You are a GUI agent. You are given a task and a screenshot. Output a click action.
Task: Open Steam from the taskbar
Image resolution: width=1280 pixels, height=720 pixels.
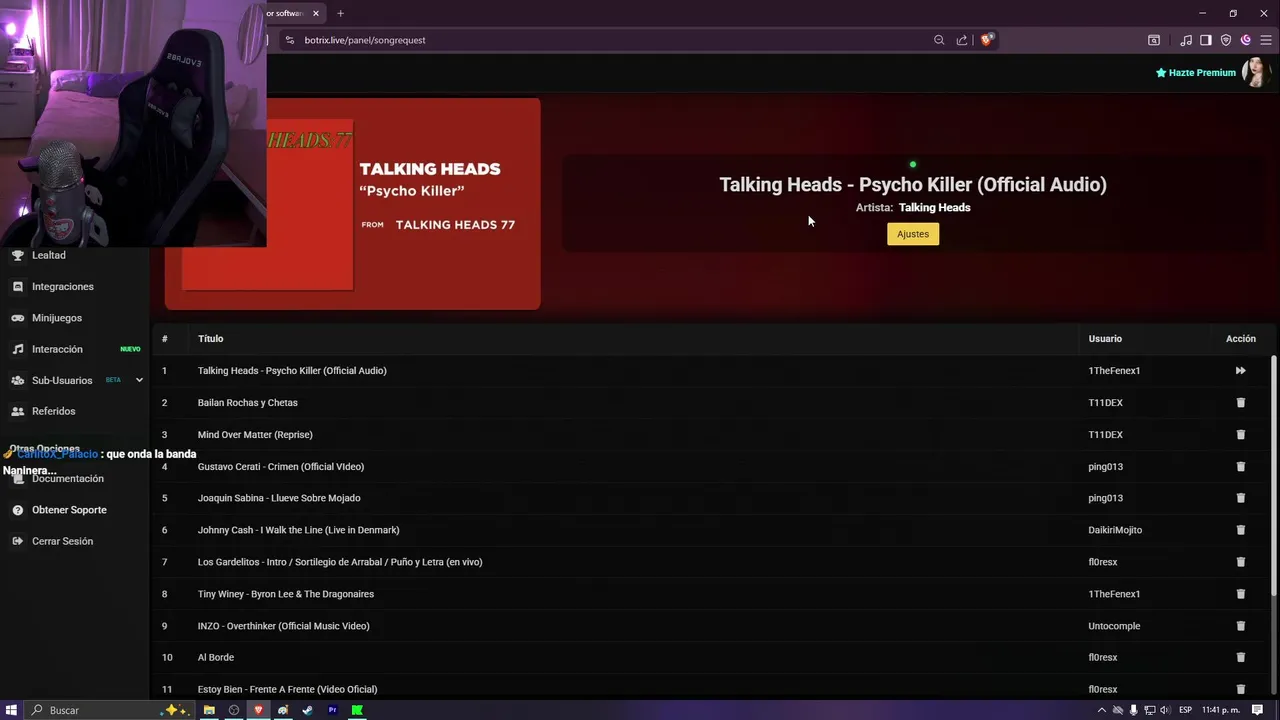pyautogui.click(x=307, y=710)
